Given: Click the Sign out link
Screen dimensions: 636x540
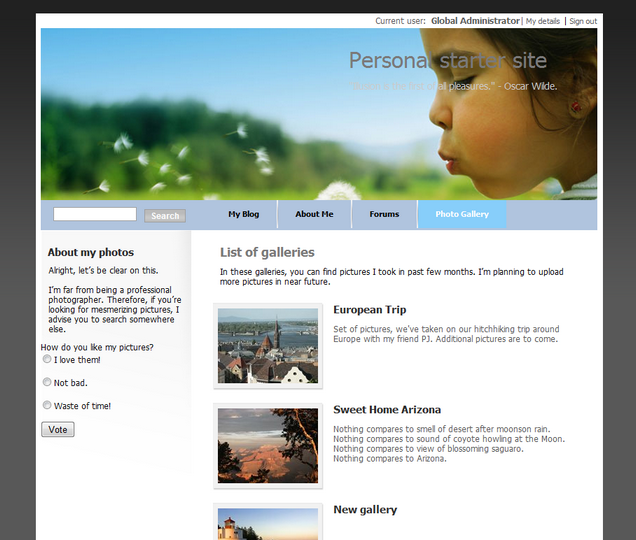Looking at the screenshot, I should point(583,21).
